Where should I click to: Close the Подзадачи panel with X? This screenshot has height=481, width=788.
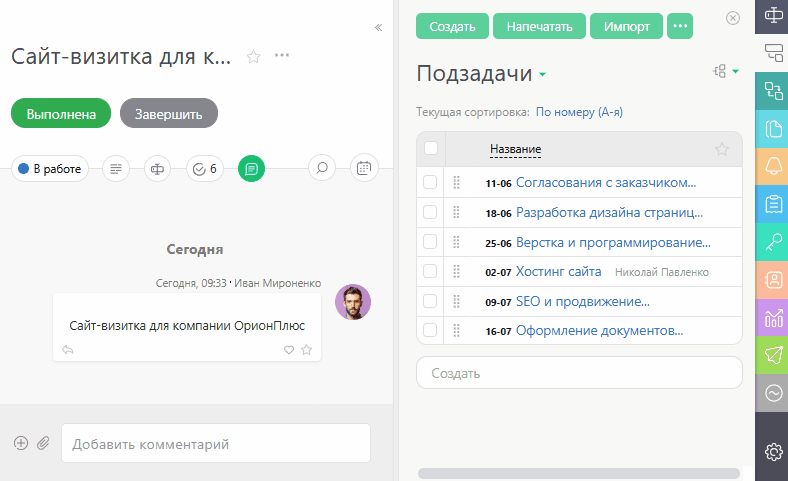point(733,19)
